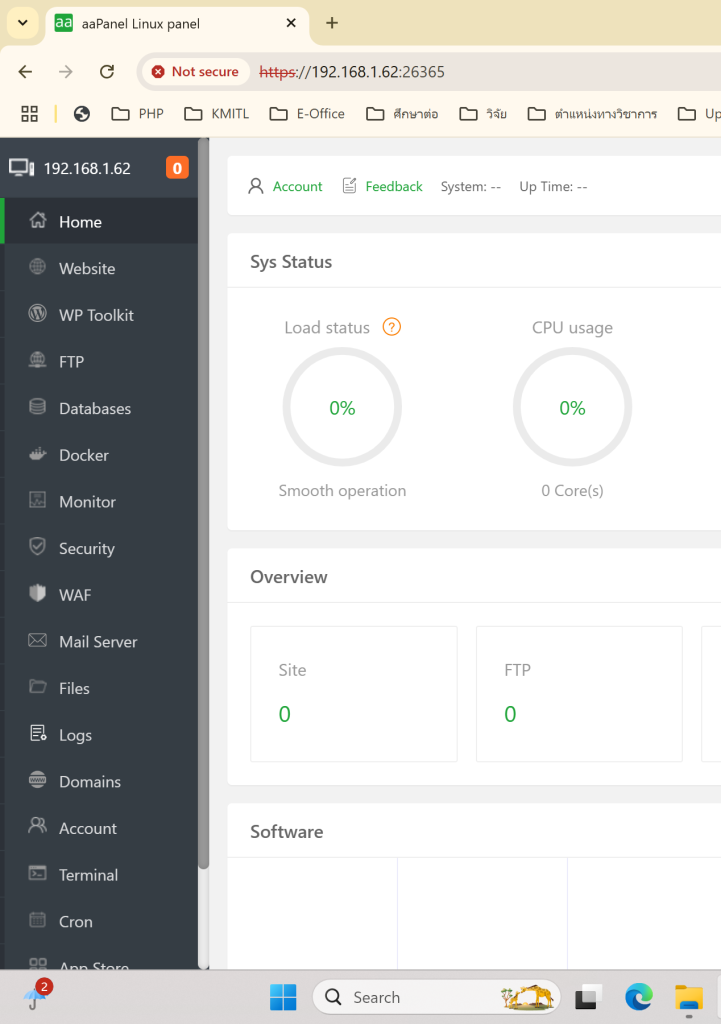Click the Up Time status text
Viewport: 721px width, 1024px height.
click(x=553, y=186)
